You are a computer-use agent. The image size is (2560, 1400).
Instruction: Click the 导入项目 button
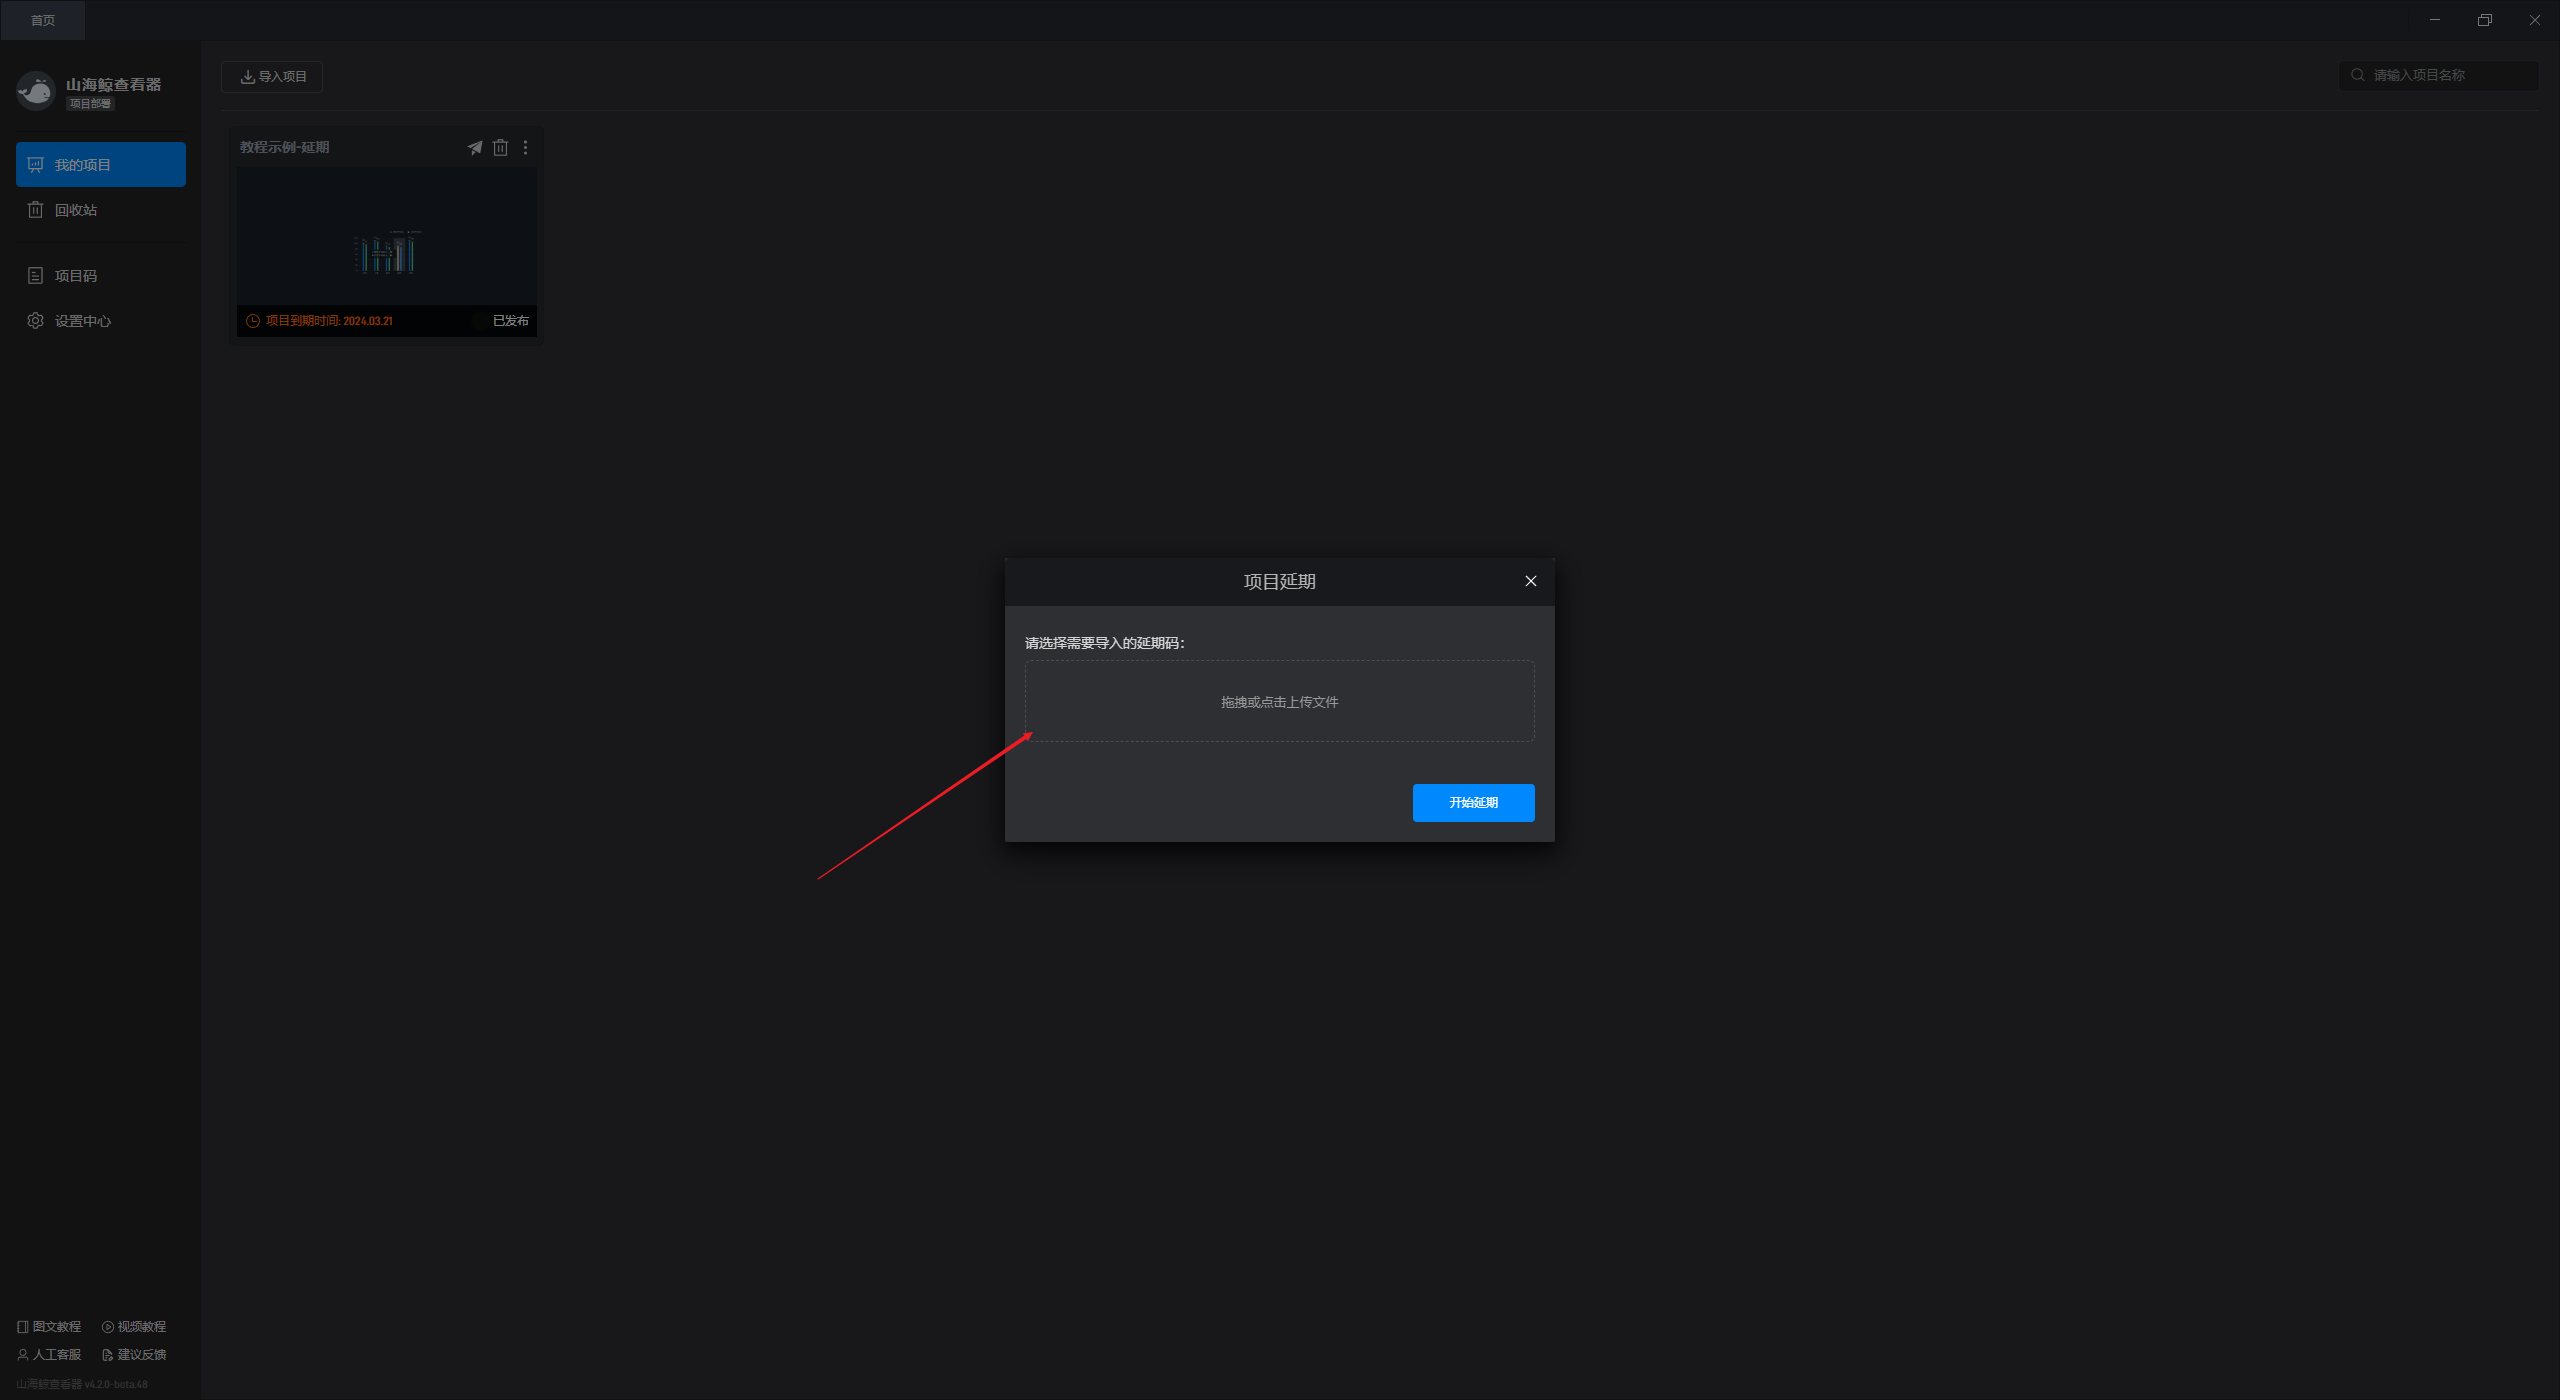(x=272, y=77)
